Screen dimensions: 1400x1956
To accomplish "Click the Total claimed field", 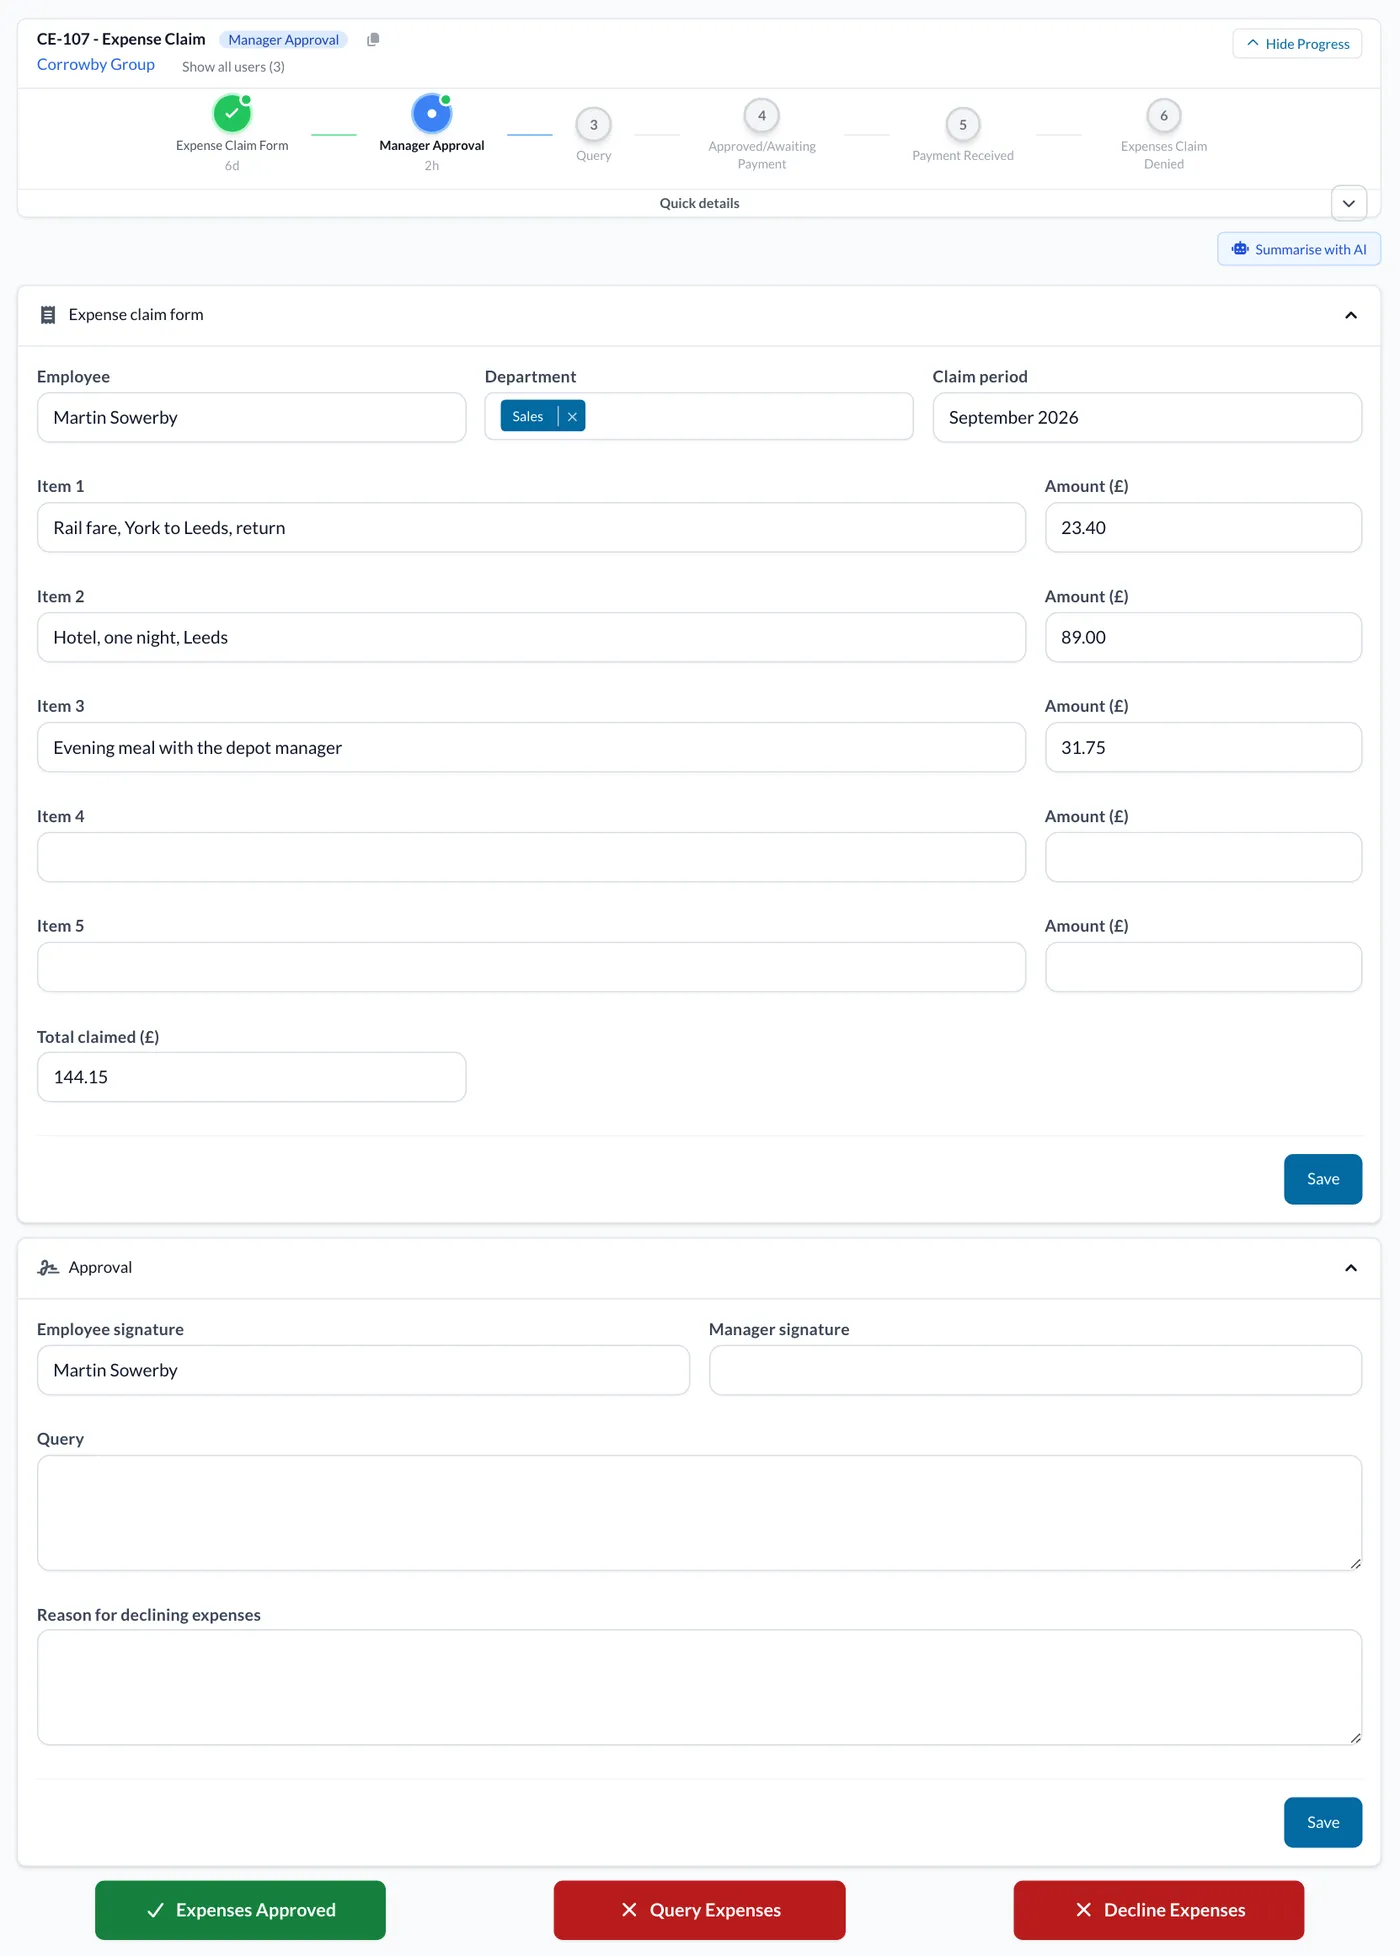I will coord(251,1077).
